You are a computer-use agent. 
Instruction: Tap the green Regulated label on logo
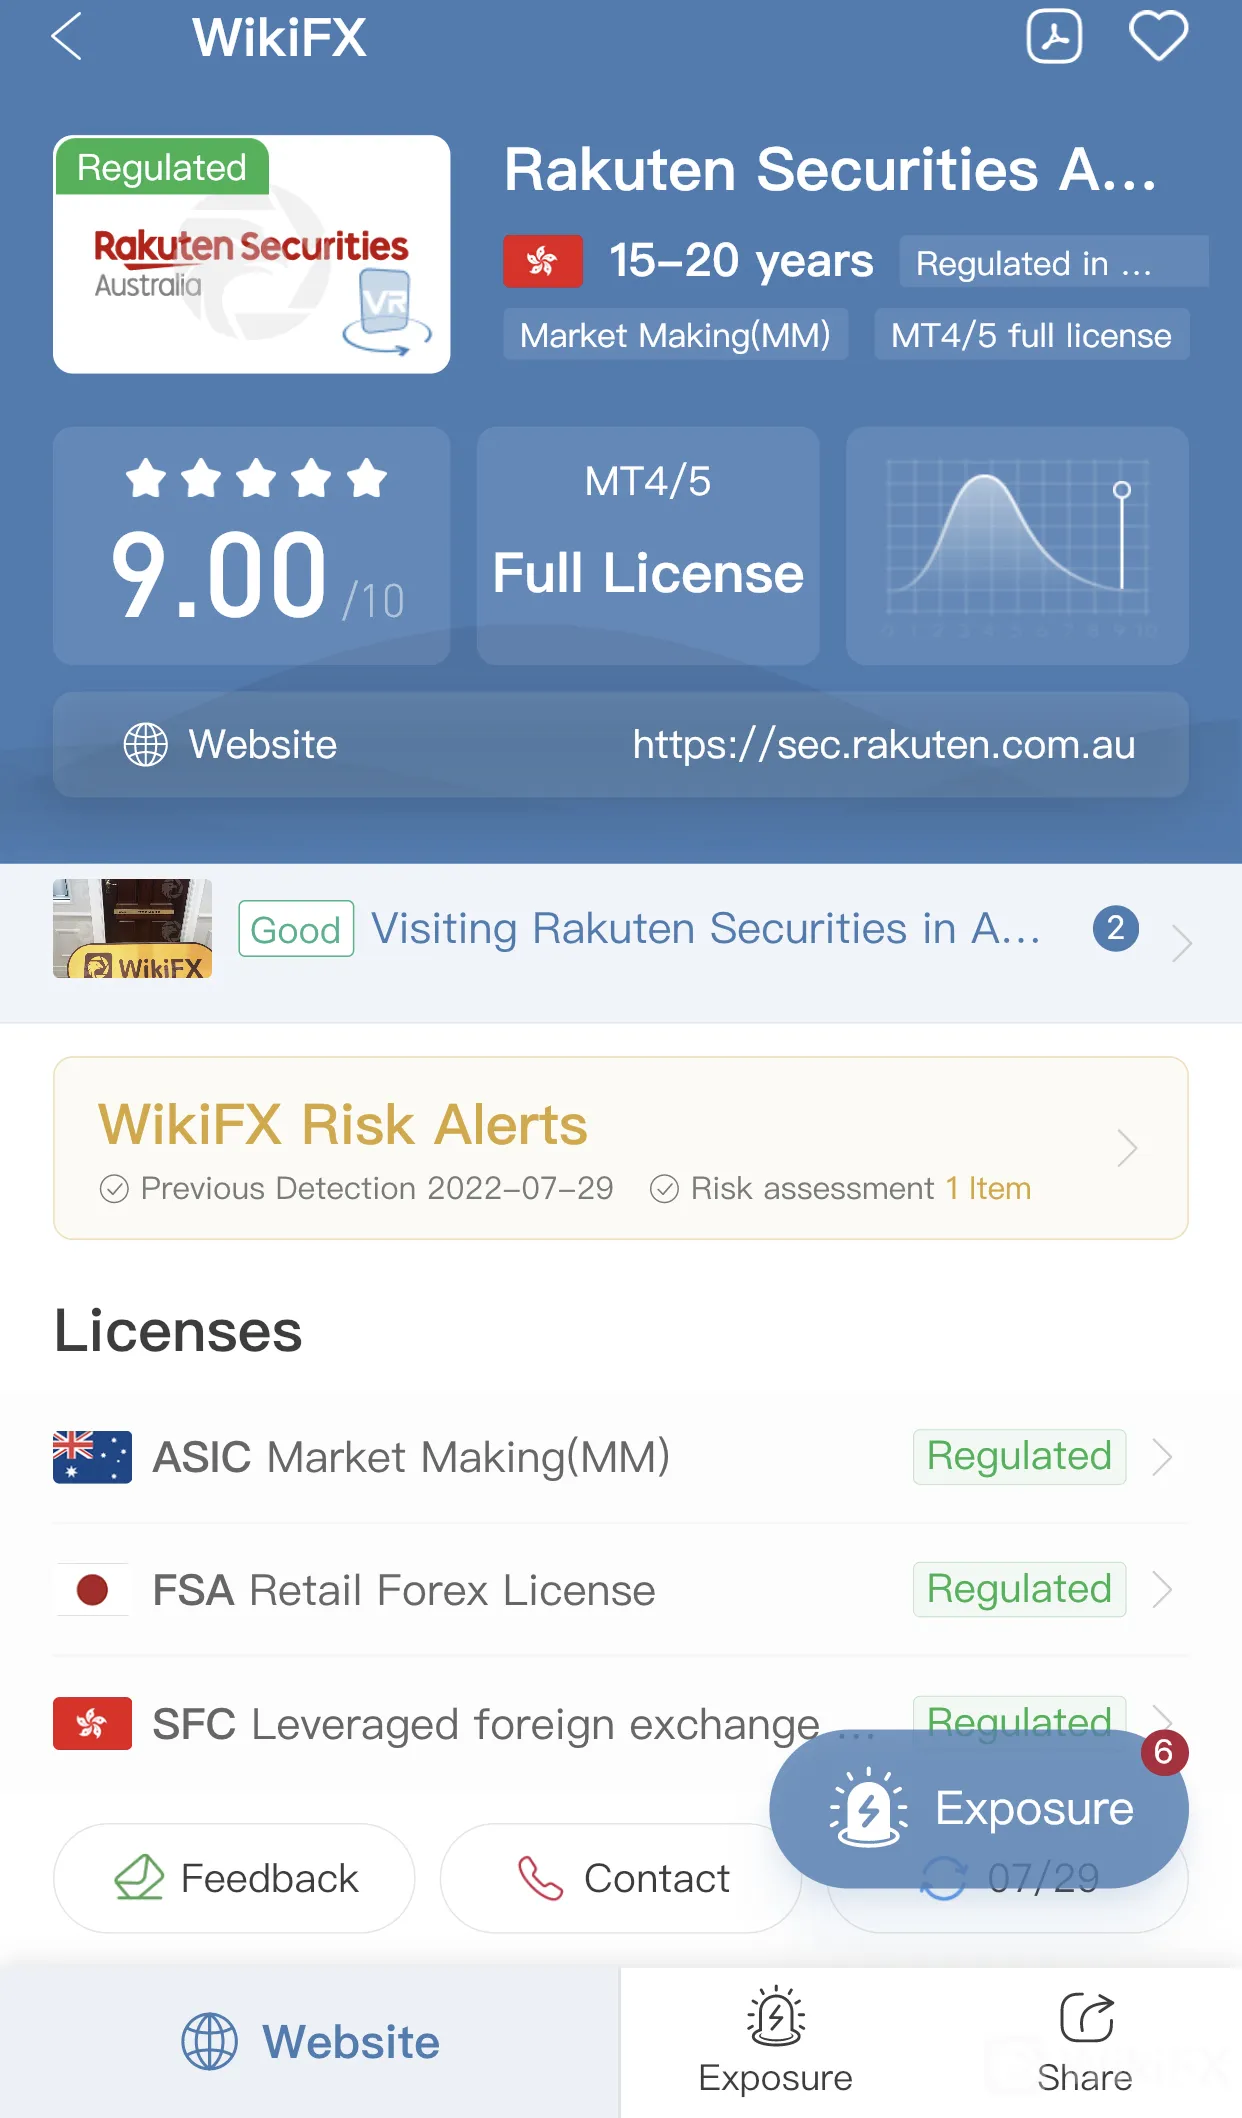tap(162, 167)
